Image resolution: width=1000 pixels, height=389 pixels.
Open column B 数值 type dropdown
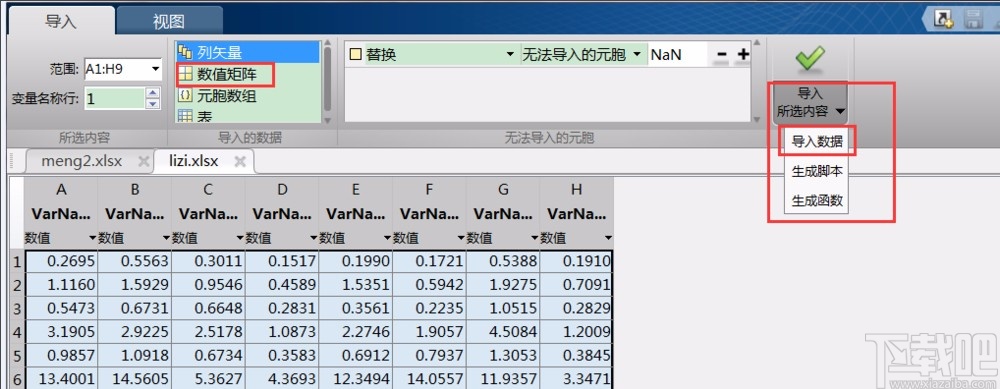pos(166,239)
